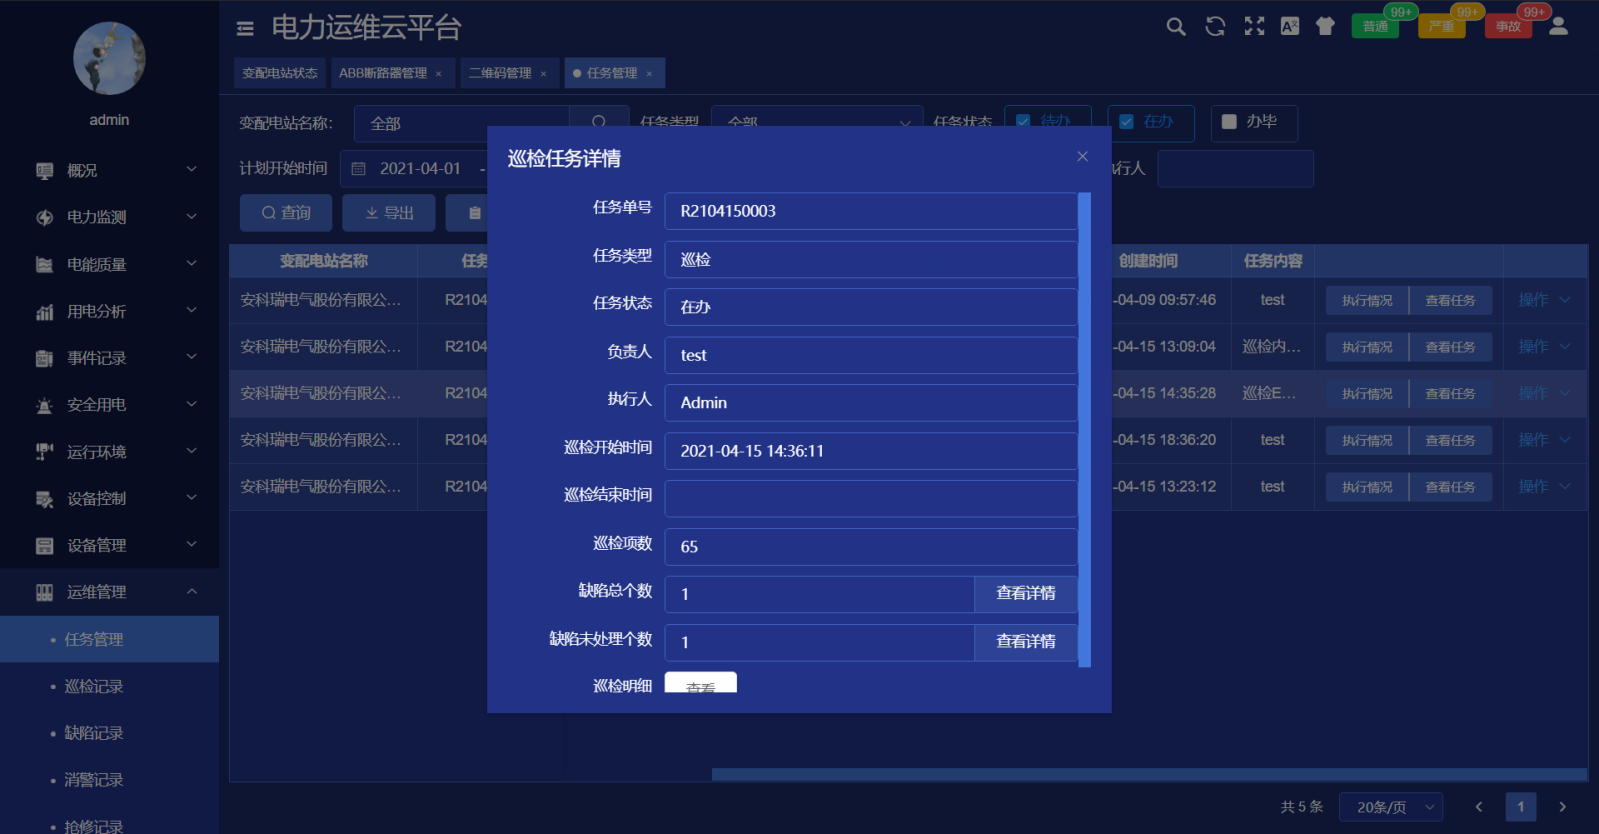This screenshot has height=834, width=1599.
Task: Click the font size language icon
Action: 1290,27
